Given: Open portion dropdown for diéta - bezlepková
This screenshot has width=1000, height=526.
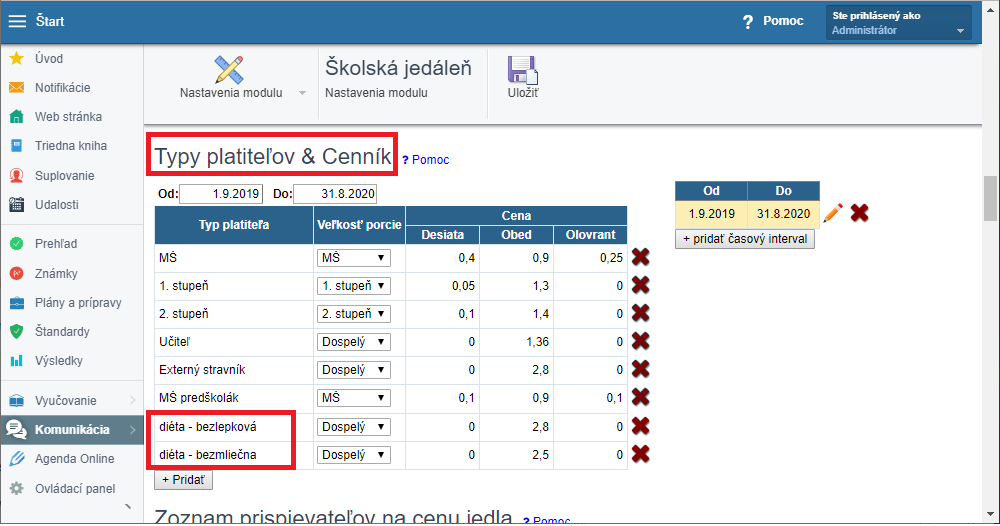Looking at the screenshot, I should [x=353, y=427].
